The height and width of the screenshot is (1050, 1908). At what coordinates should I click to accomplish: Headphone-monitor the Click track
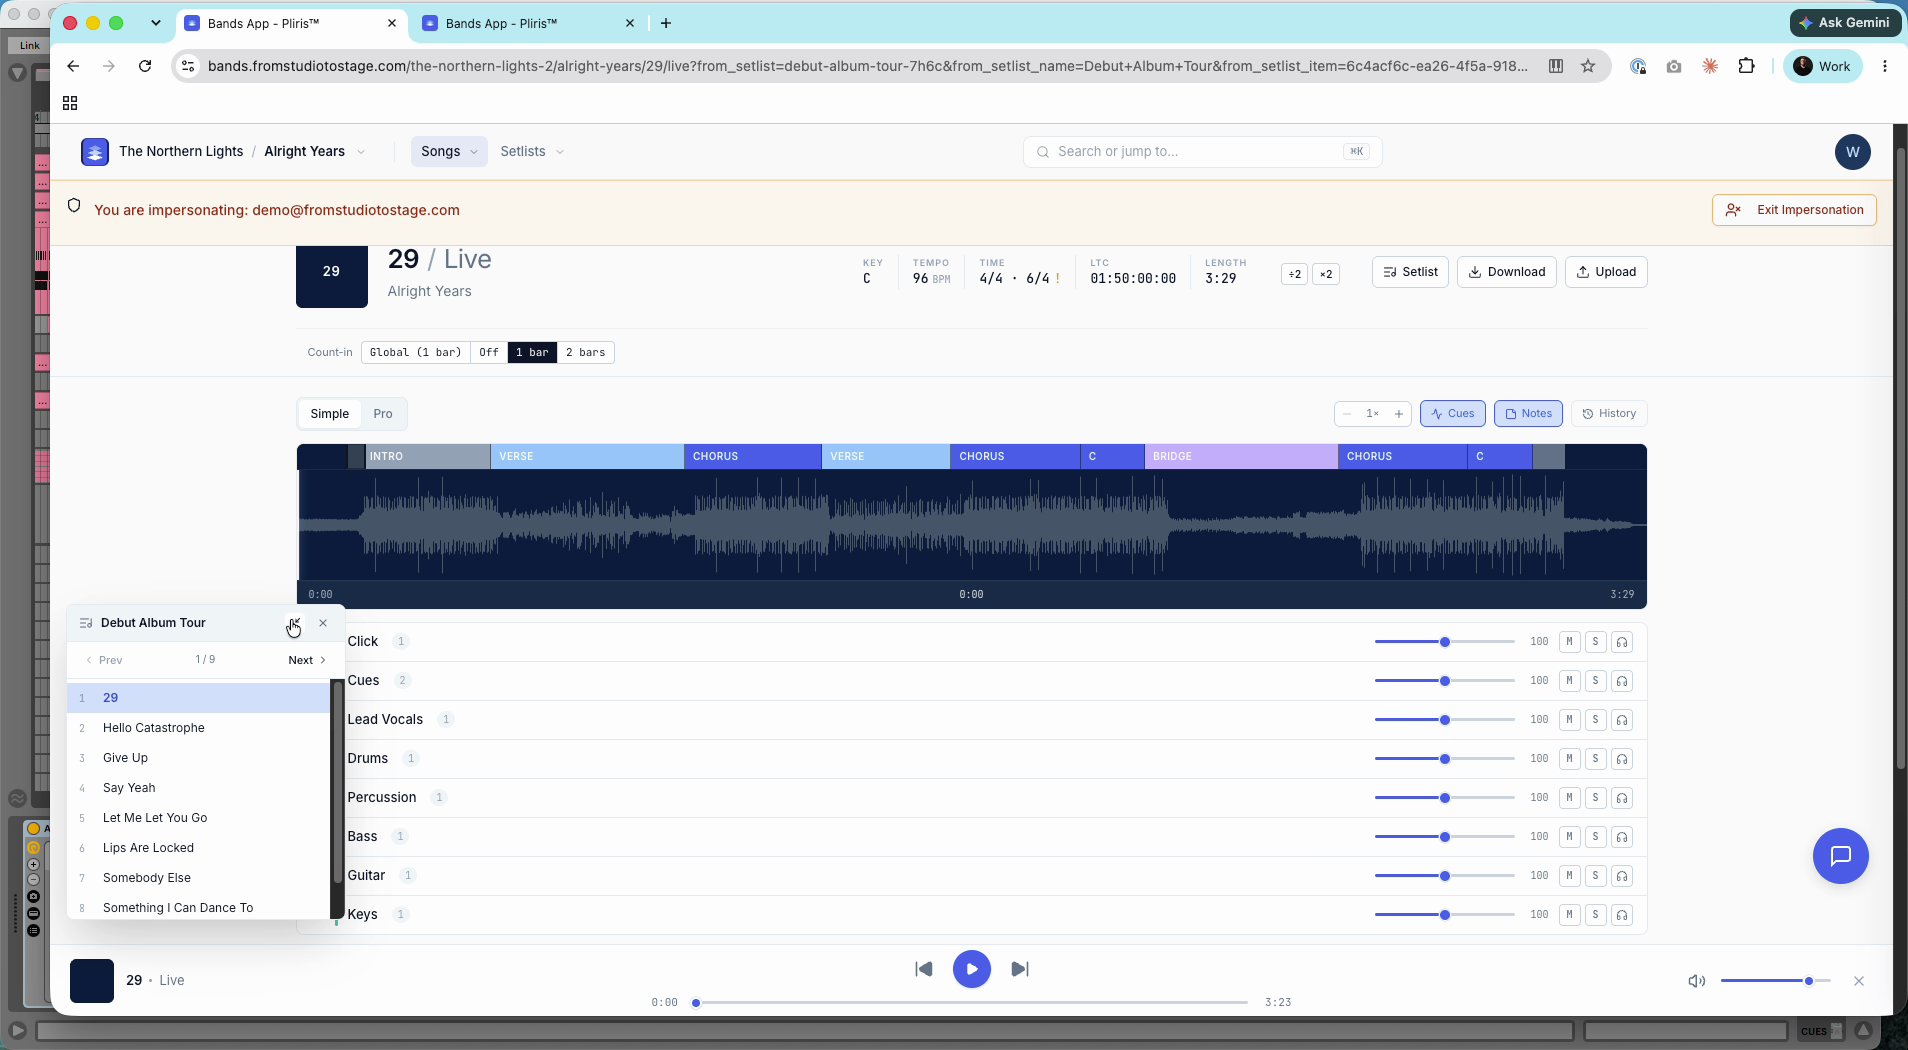(1622, 642)
